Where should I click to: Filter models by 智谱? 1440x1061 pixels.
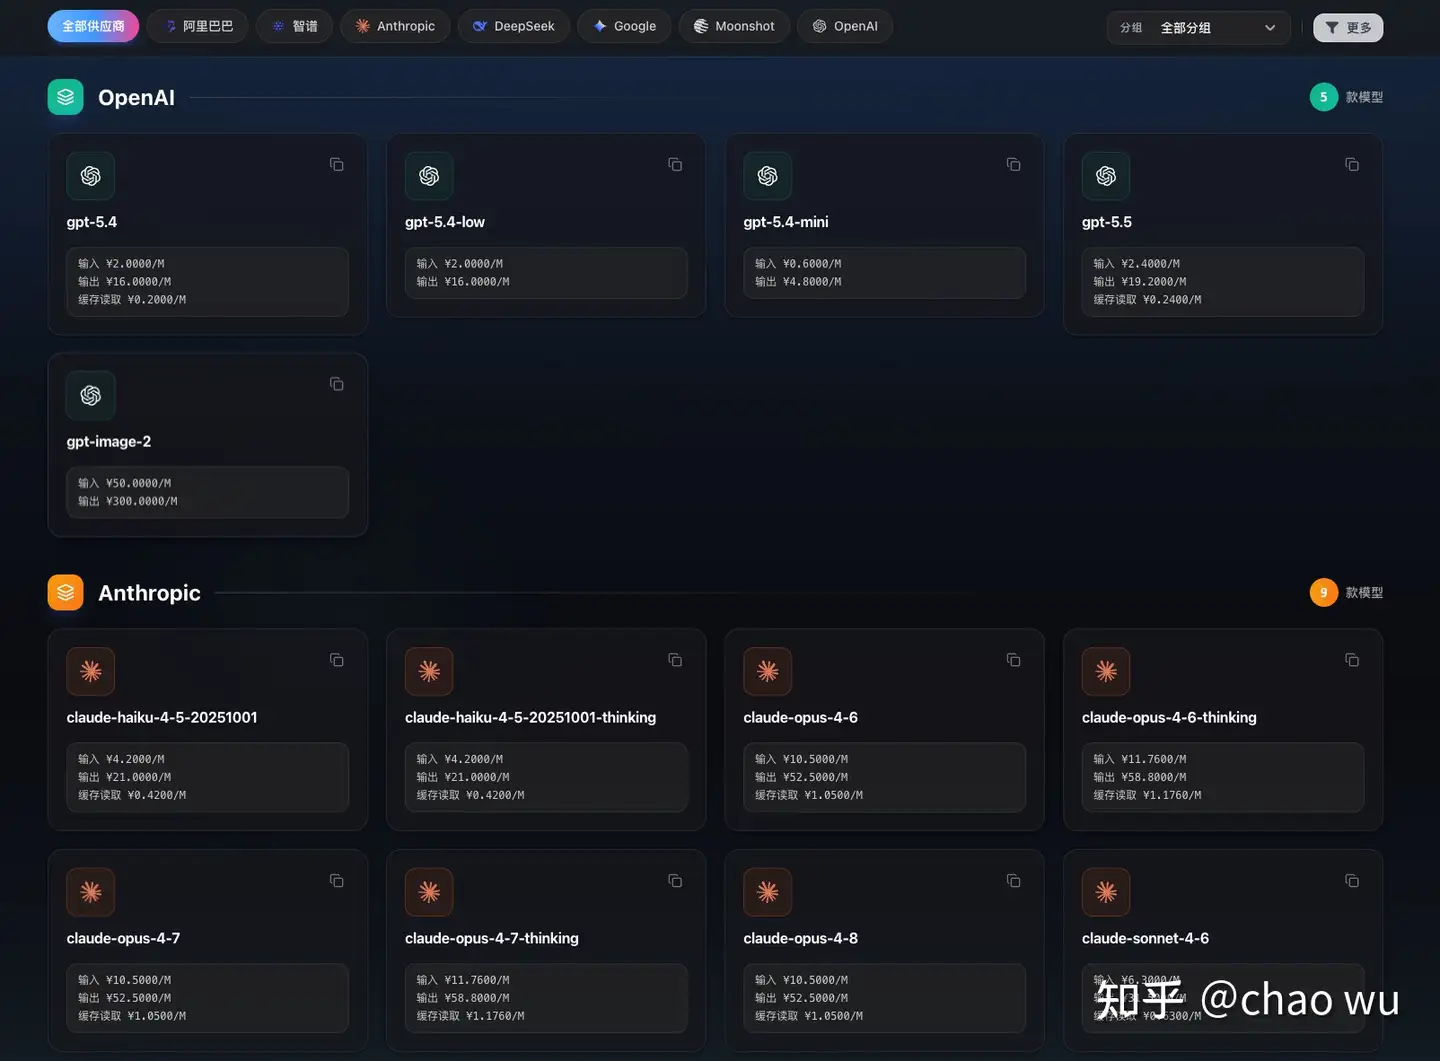pyautogui.click(x=295, y=26)
